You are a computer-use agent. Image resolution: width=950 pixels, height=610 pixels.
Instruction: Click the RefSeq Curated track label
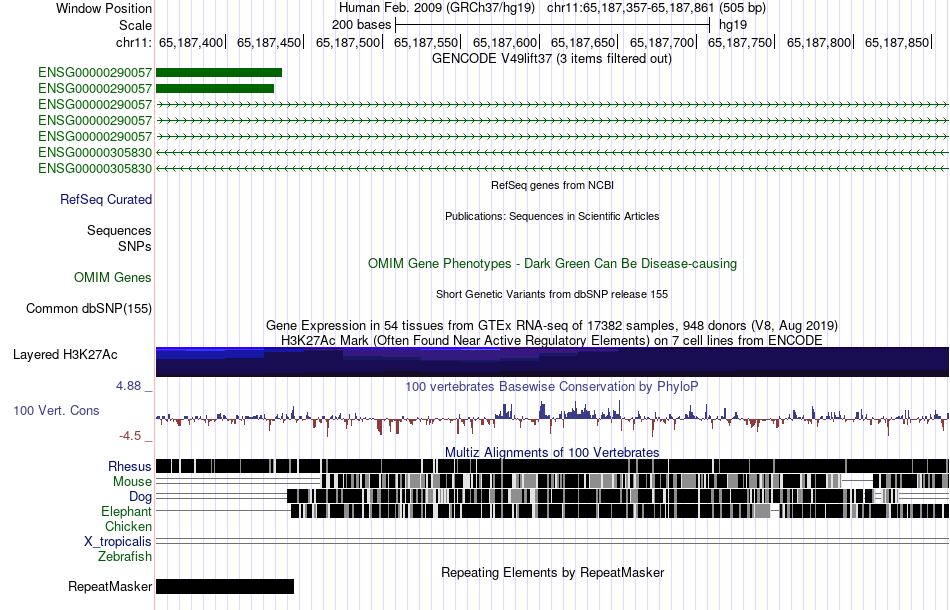coord(106,199)
